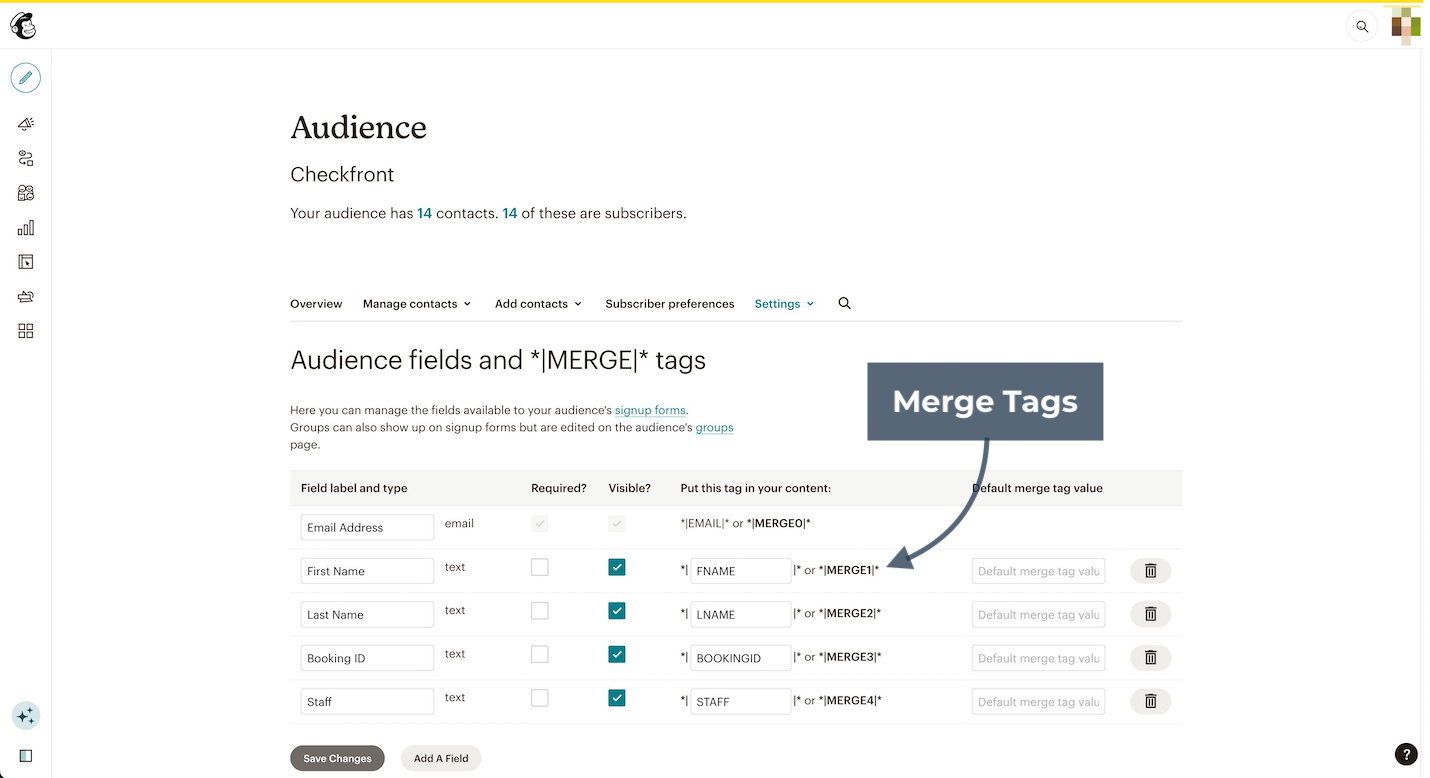The width and height of the screenshot is (1430, 778).
Task: Edit the Email Address field label
Action: coord(367,527)
